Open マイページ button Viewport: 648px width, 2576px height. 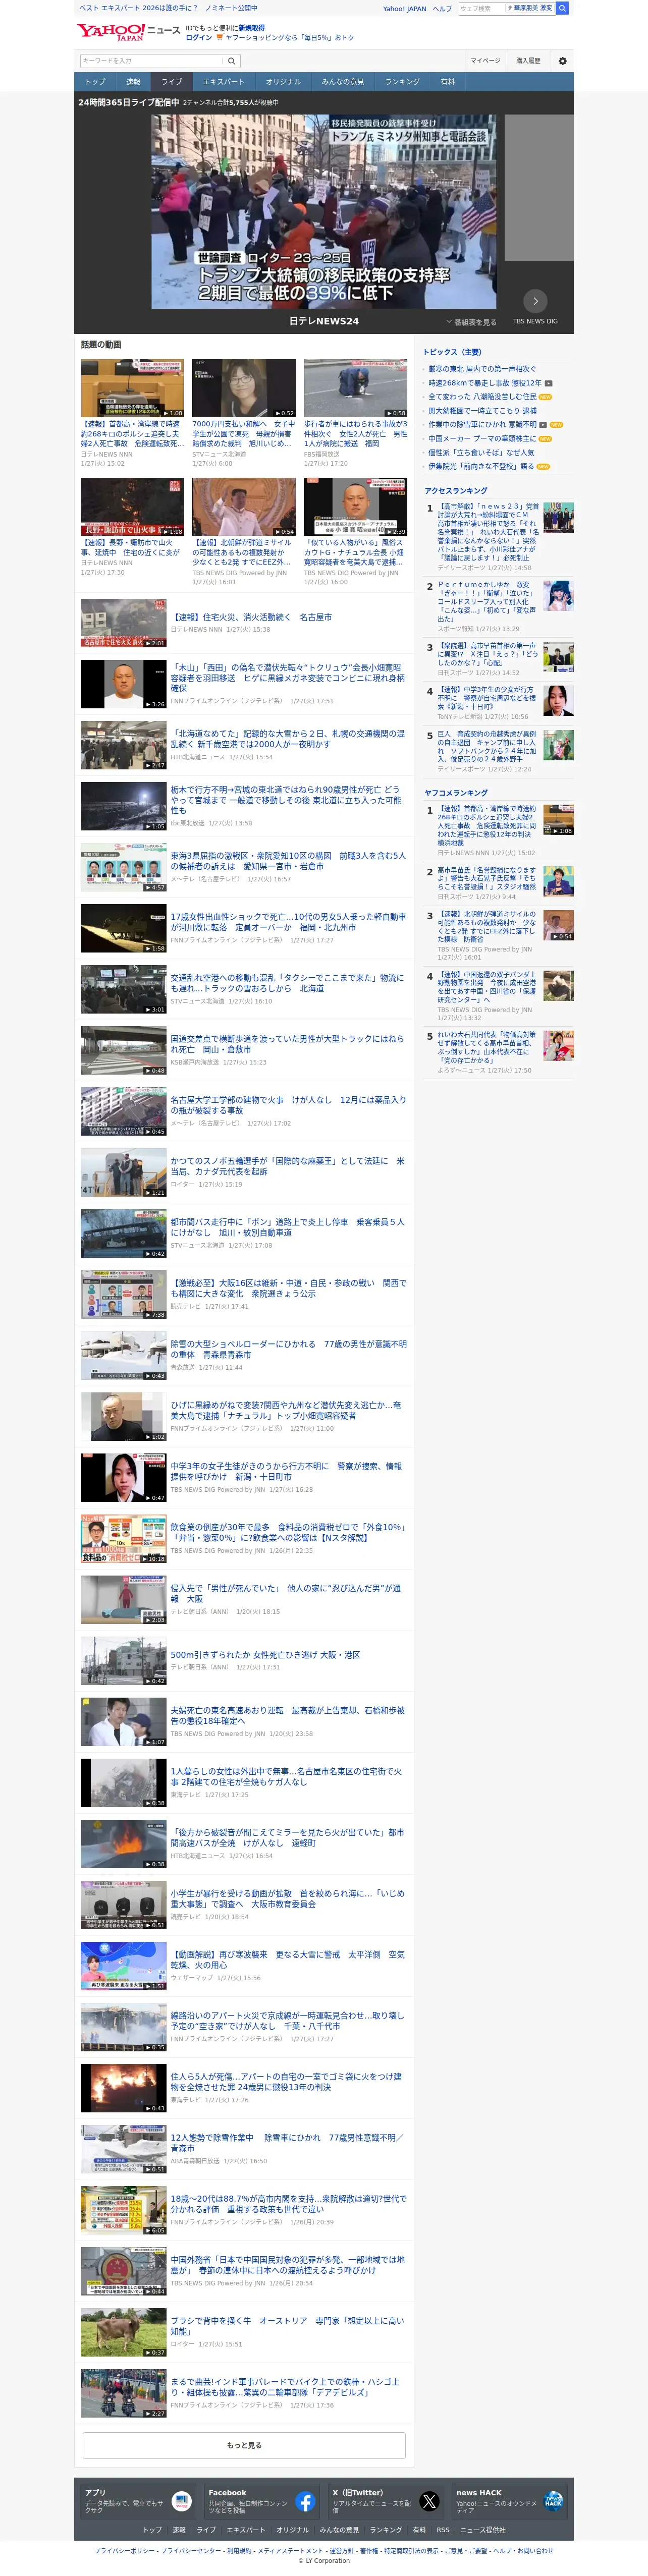[485, 61]
